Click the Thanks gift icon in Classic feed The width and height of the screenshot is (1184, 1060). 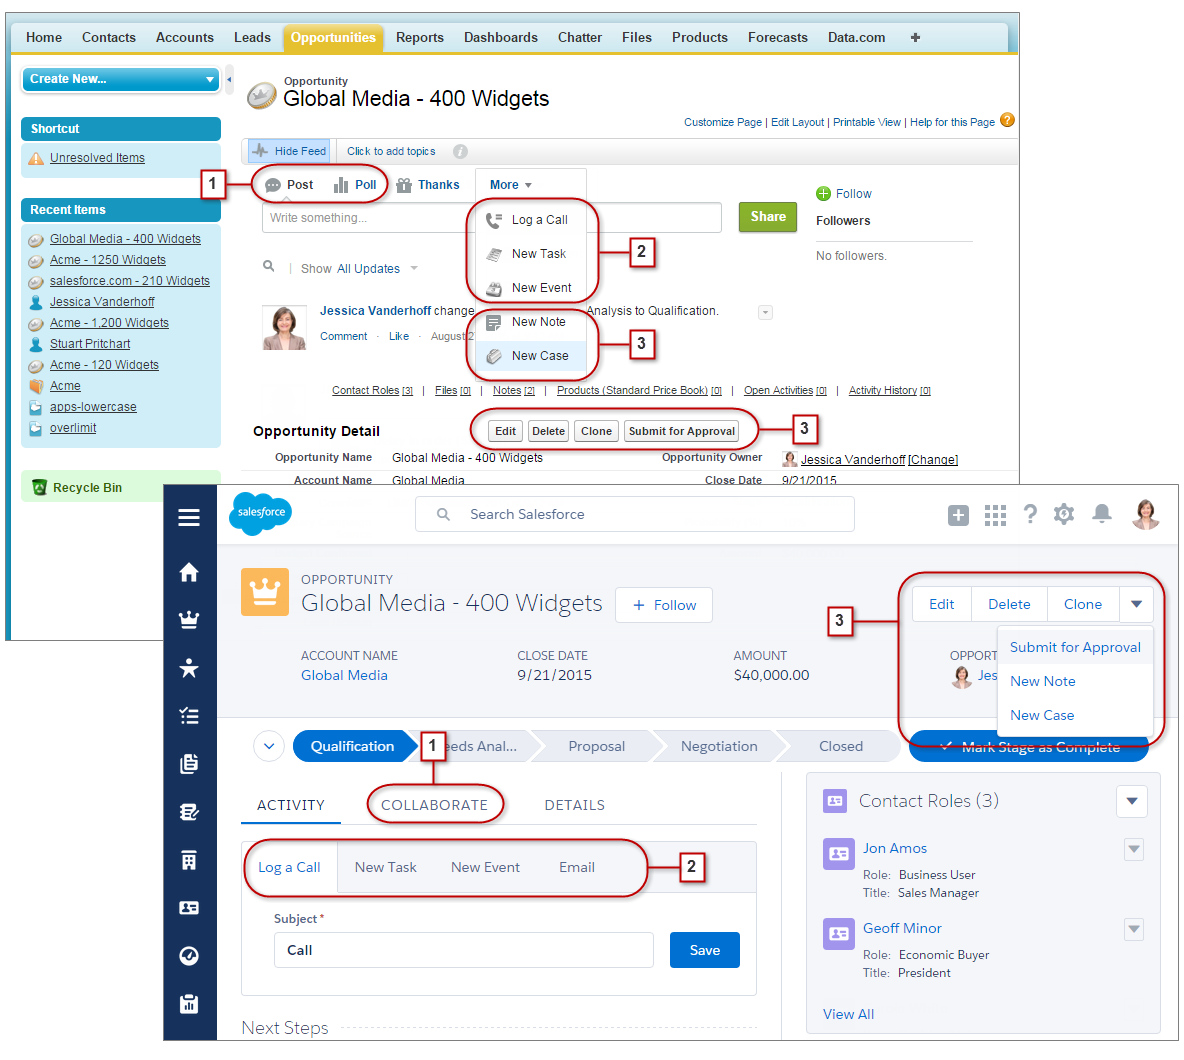tap(404, 185)
